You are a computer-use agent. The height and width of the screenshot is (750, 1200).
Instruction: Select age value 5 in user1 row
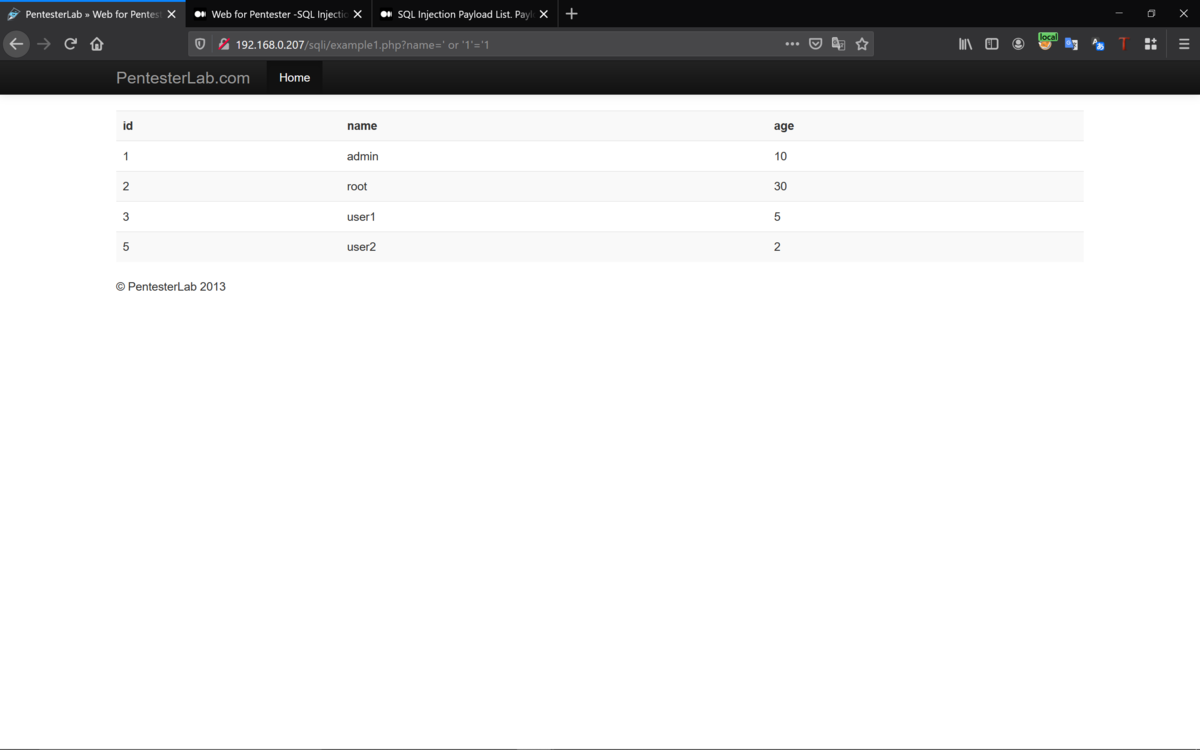777,216
